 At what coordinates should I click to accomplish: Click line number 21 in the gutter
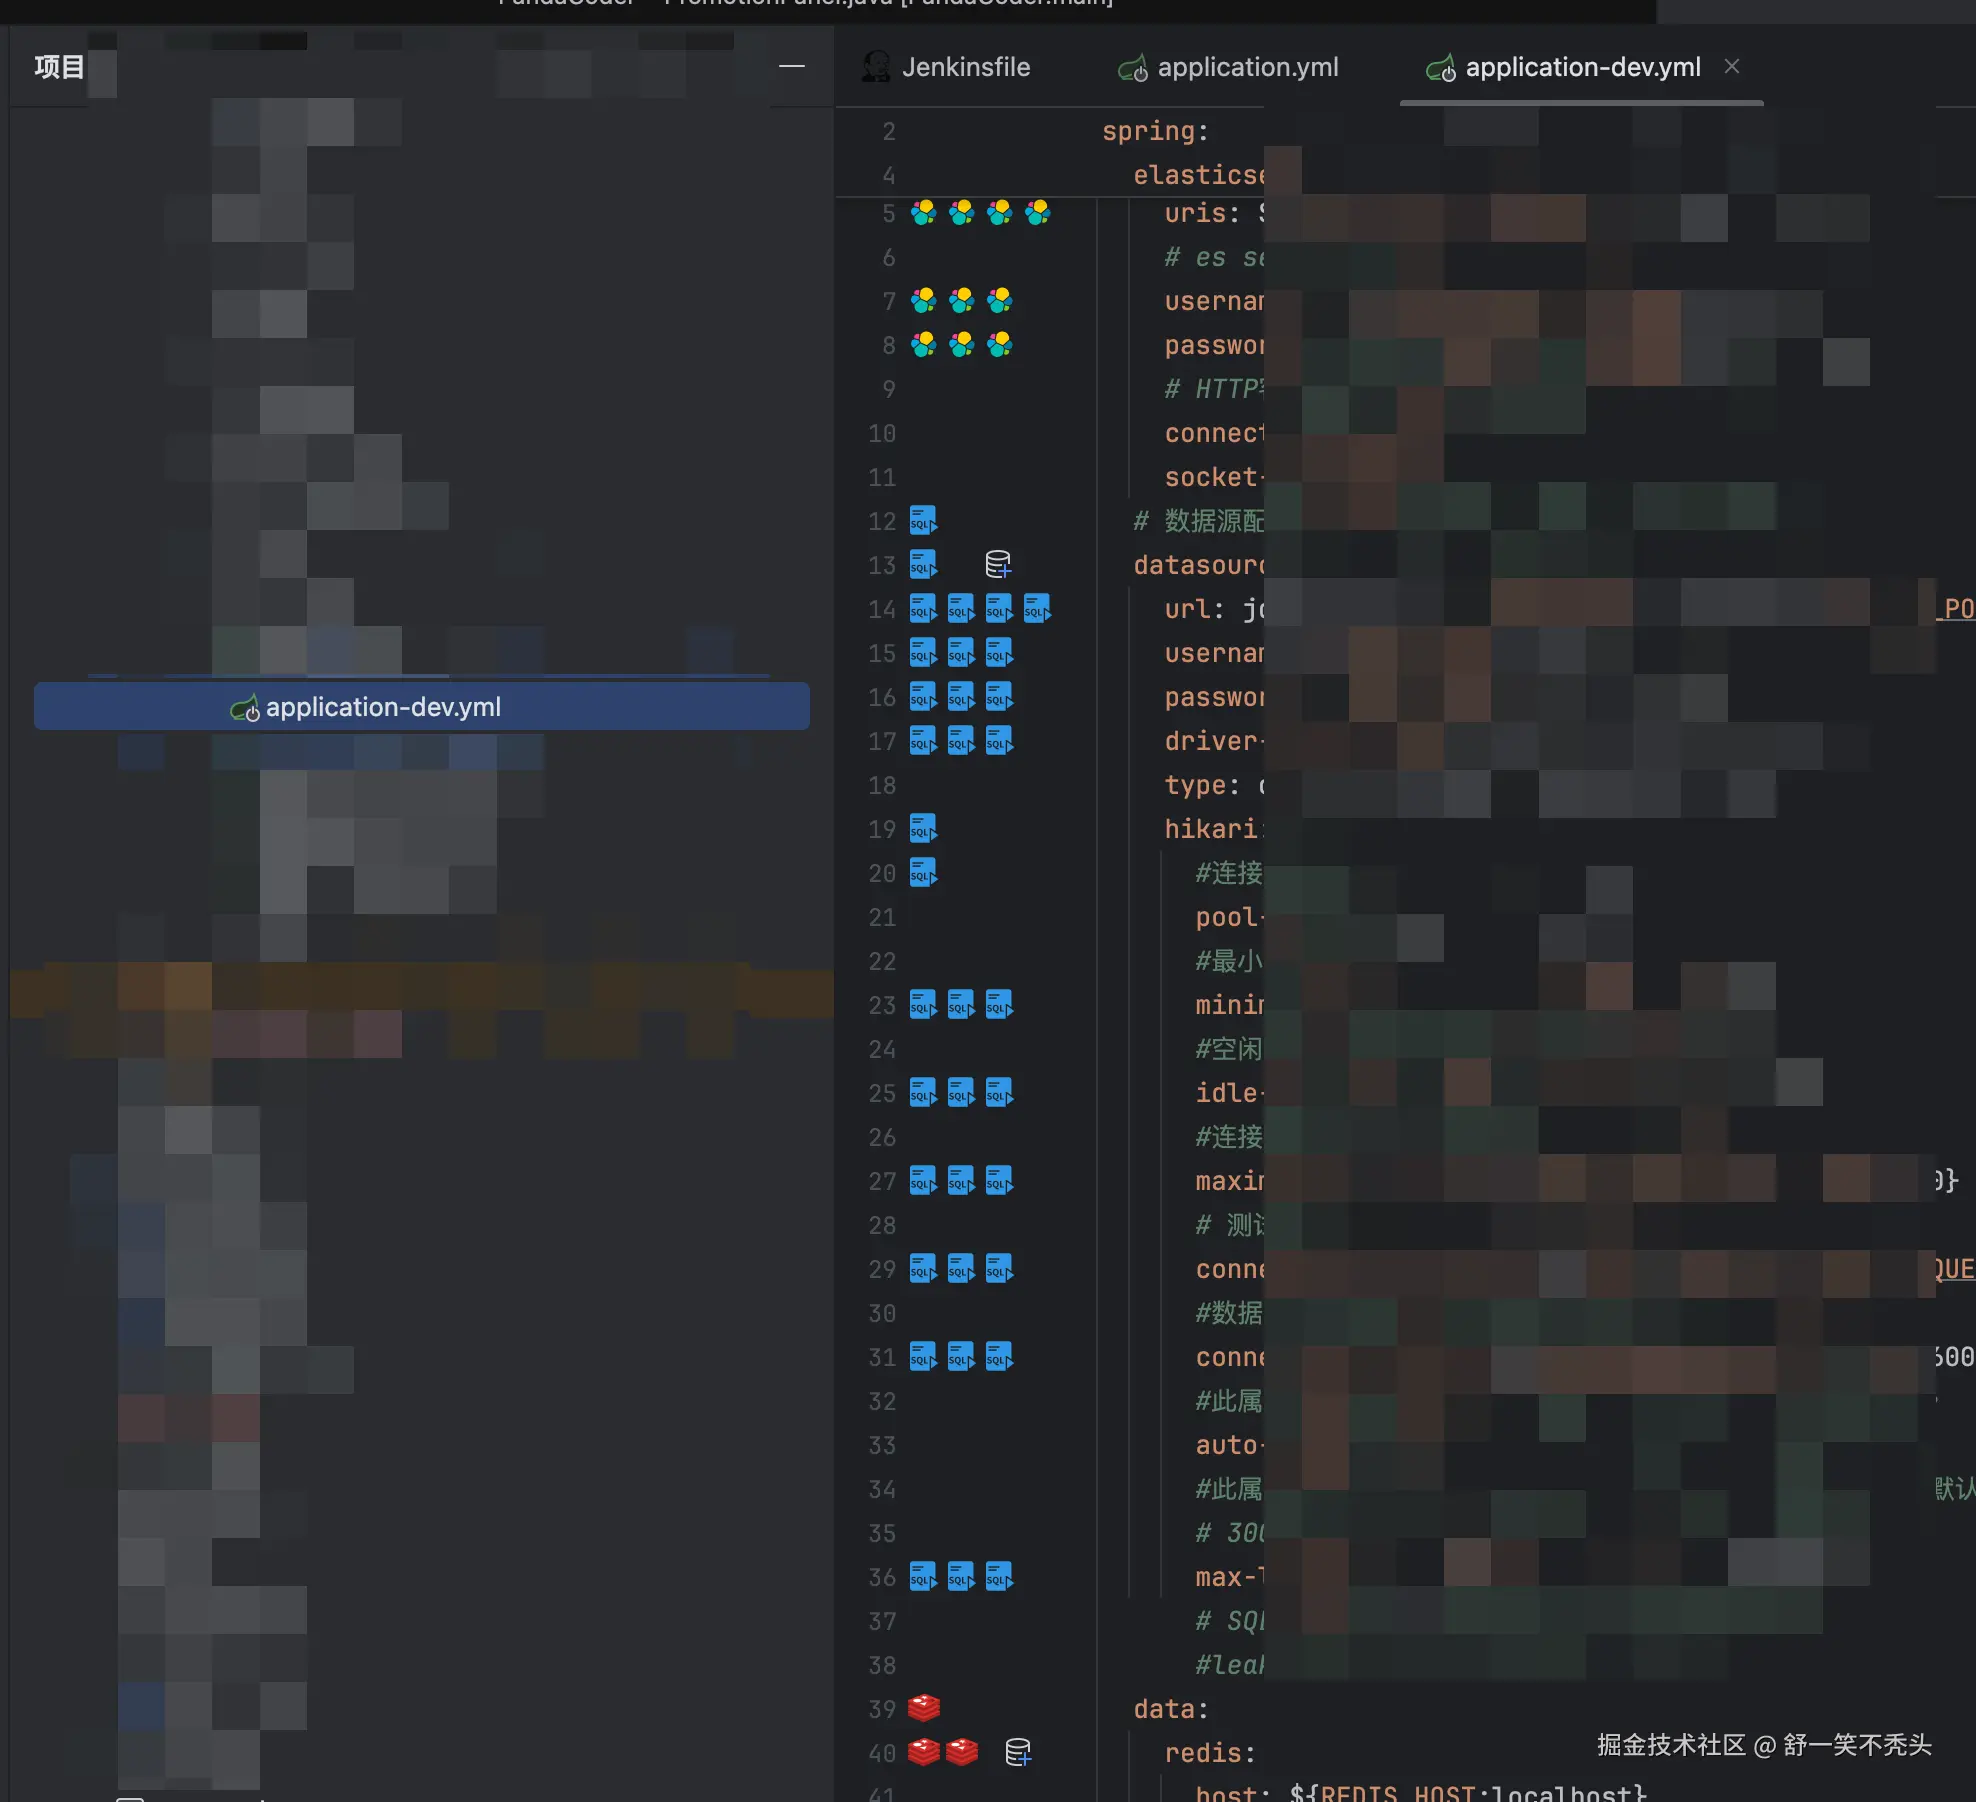pos(882,917)
